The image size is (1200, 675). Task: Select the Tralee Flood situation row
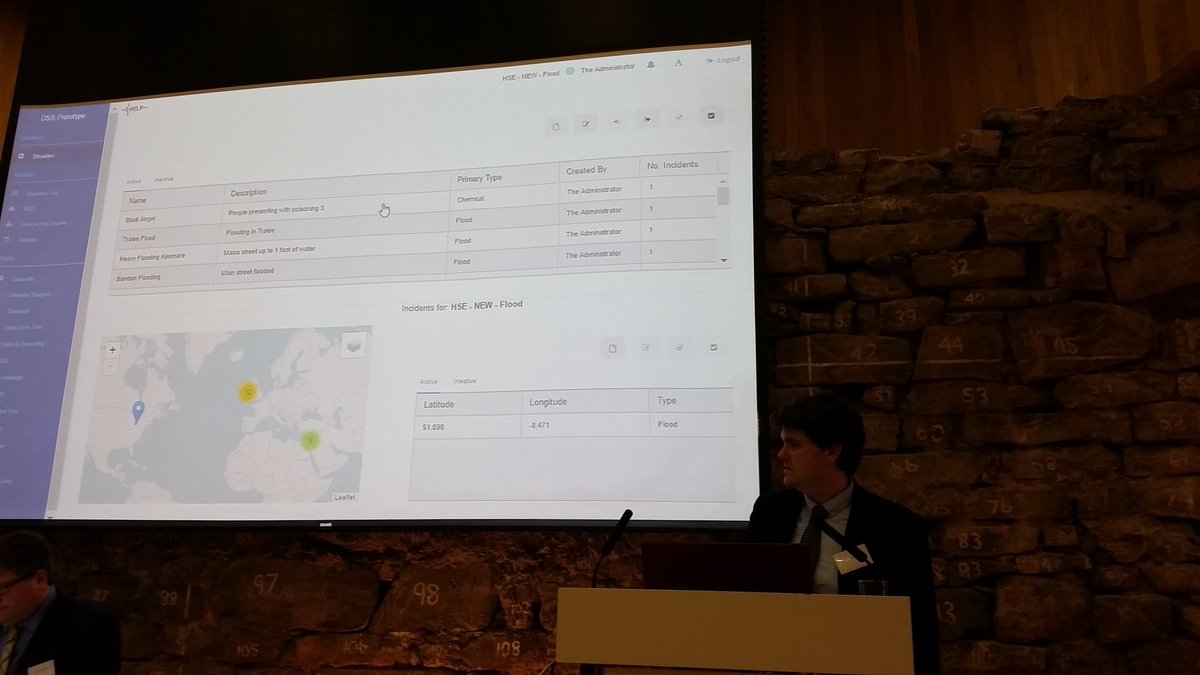(x=417, y=230)
